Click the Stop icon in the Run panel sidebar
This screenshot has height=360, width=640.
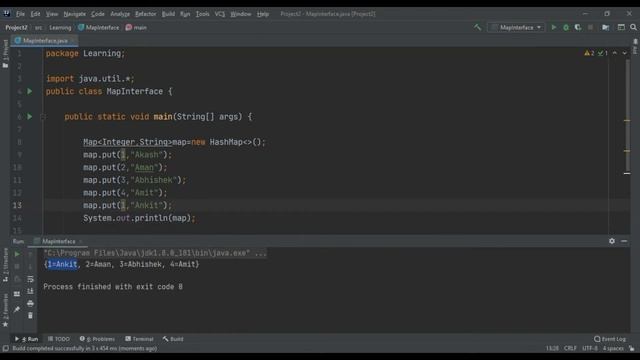pos(17,267)
